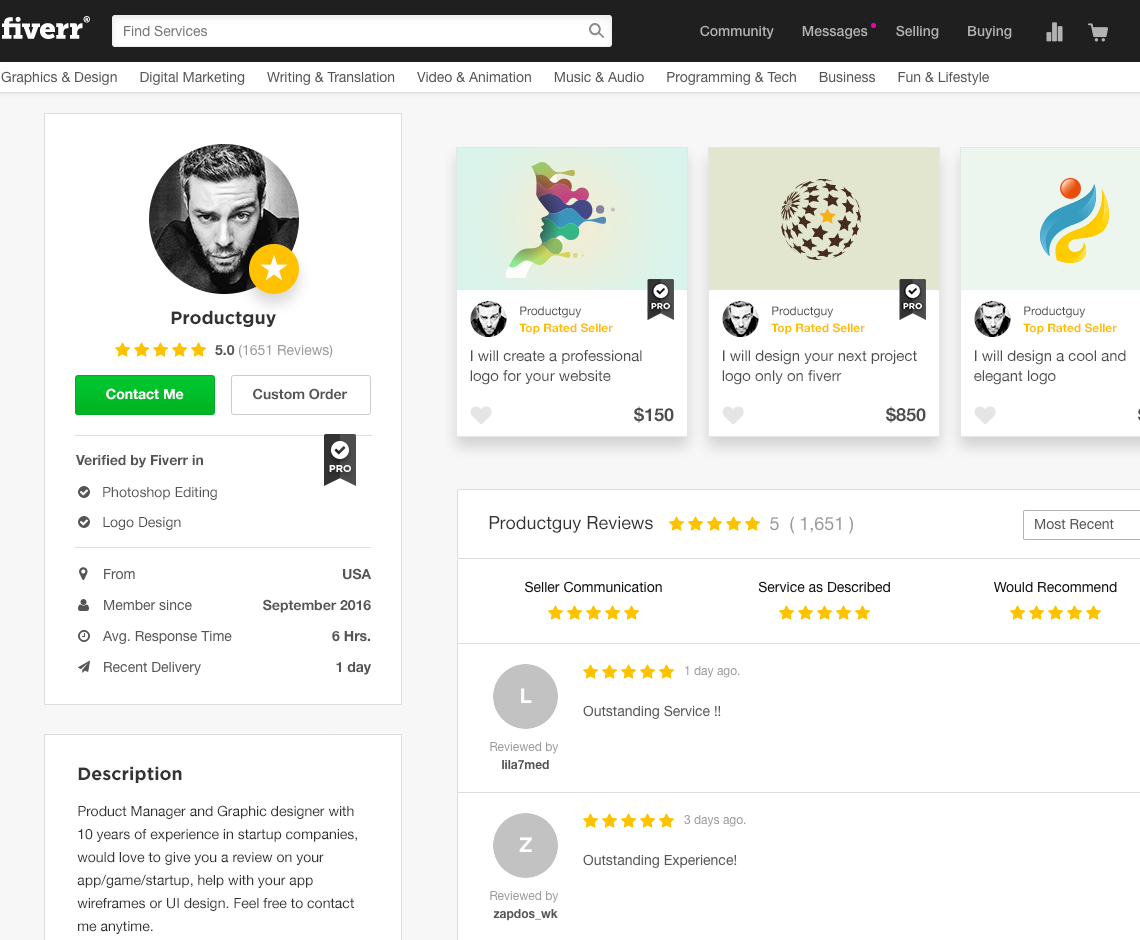Click the 'Productguy Reviews' heading
Viewport: 1140px width, 940px height.
tap(571, 523)
